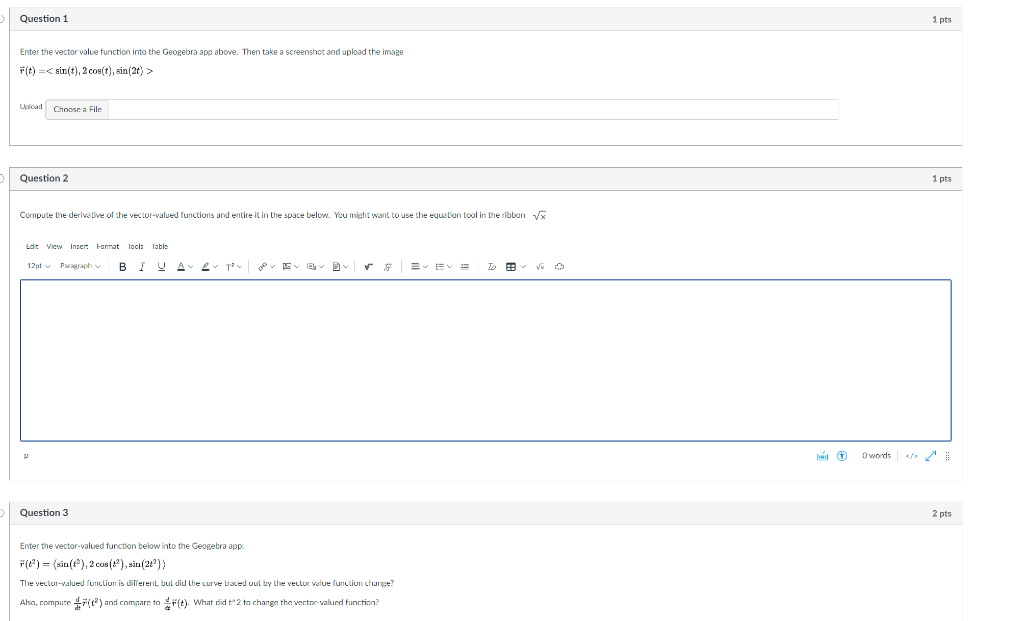Viewport: 1024px width, 621px height.
Task: Open the Paragraph style dropdown
Action: [80, 266]
